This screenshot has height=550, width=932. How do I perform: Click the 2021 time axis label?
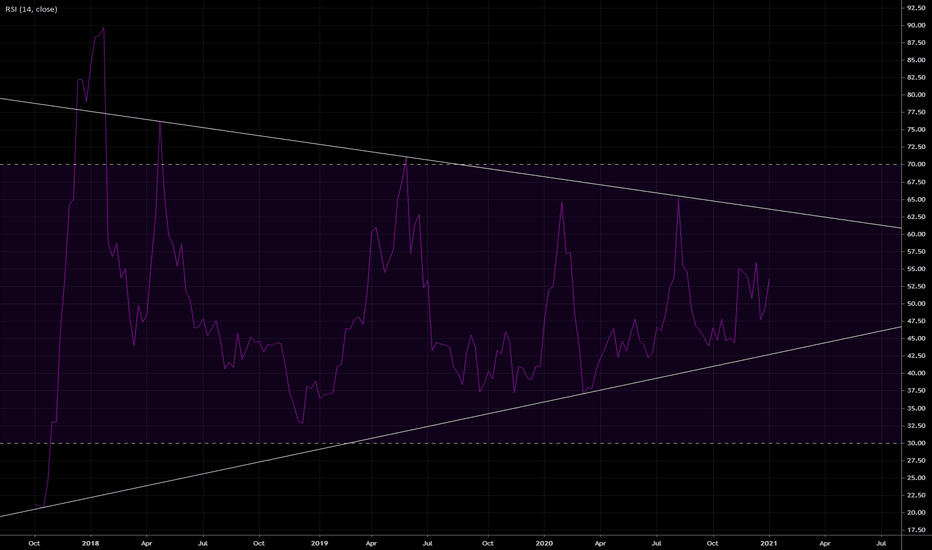point(769,543)
